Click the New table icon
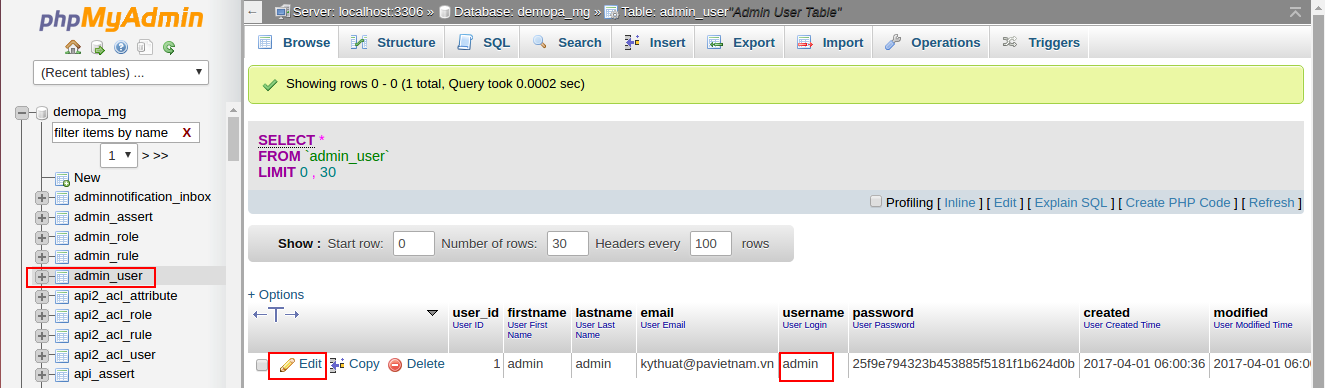The width and height of the screenshot is (1325, 388). tap(62, 178)
